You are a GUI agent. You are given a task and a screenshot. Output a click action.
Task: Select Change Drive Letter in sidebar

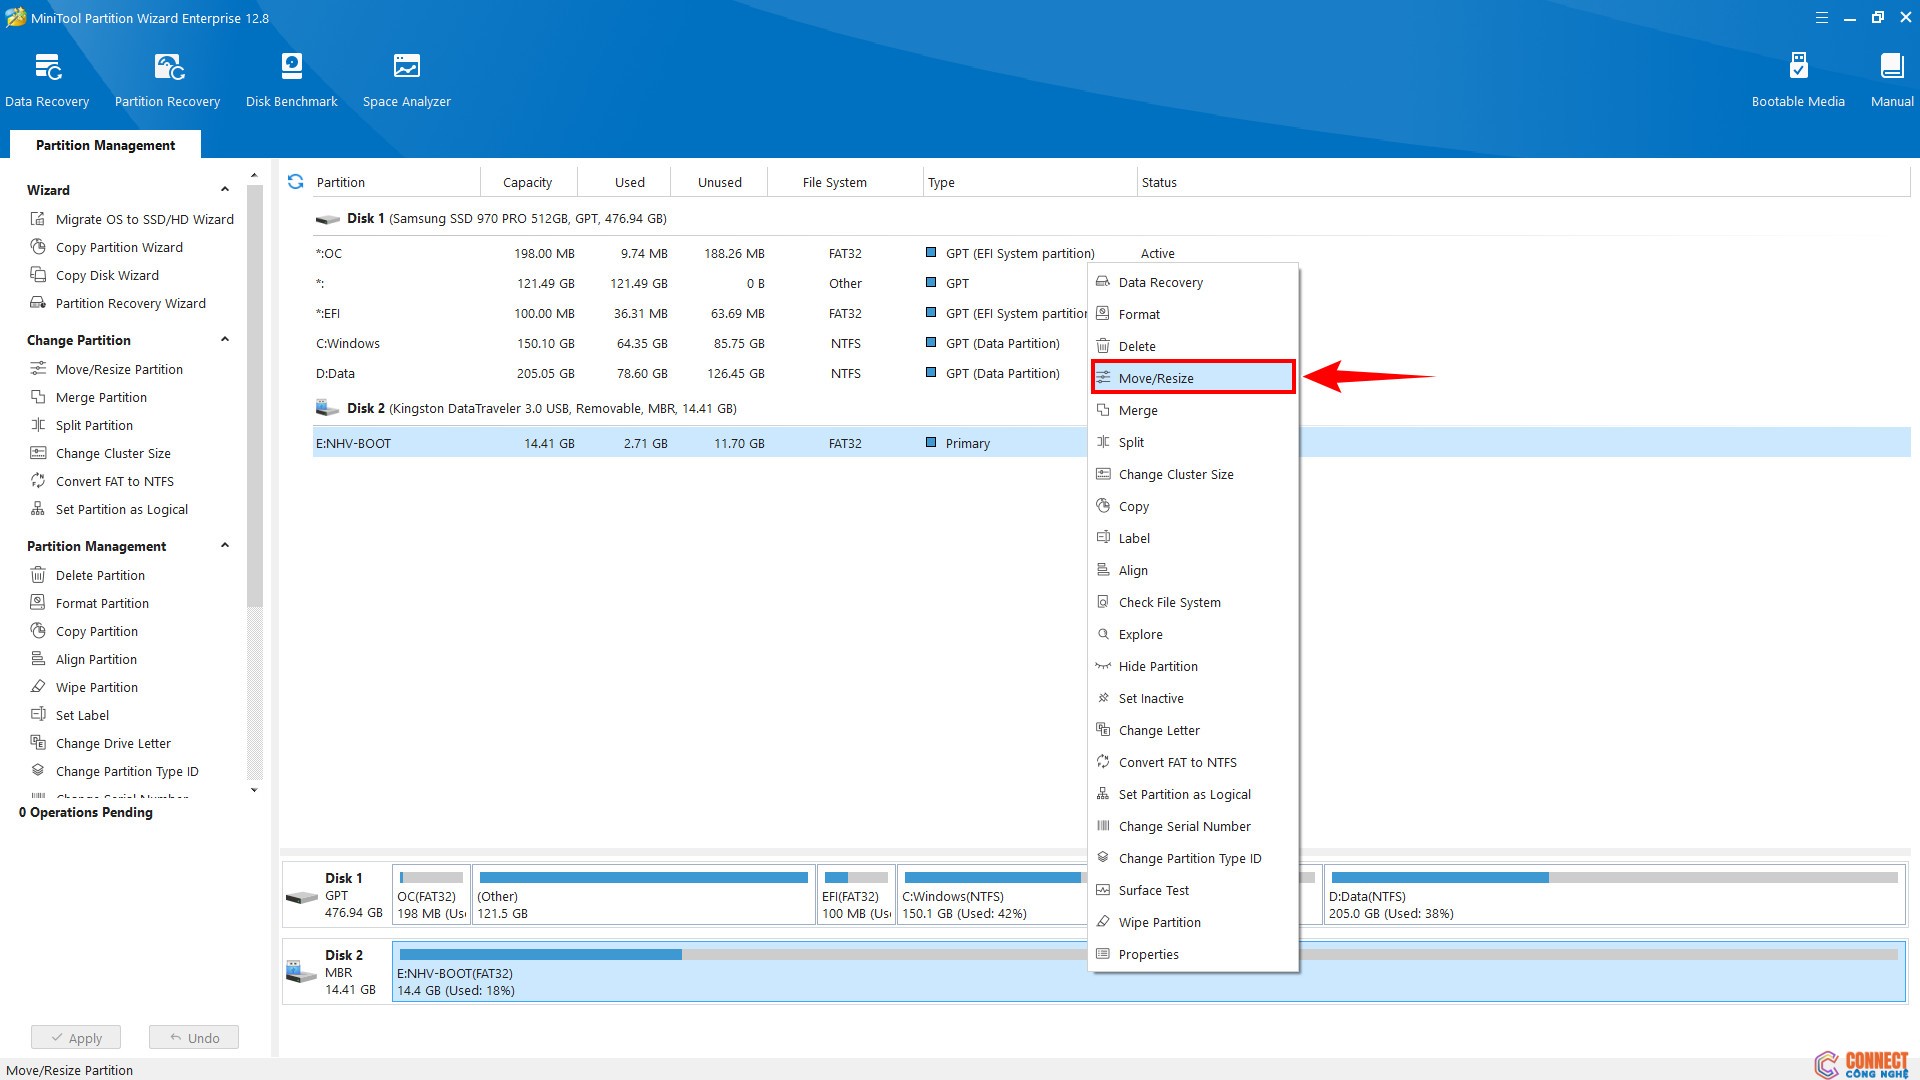[100, 743]
